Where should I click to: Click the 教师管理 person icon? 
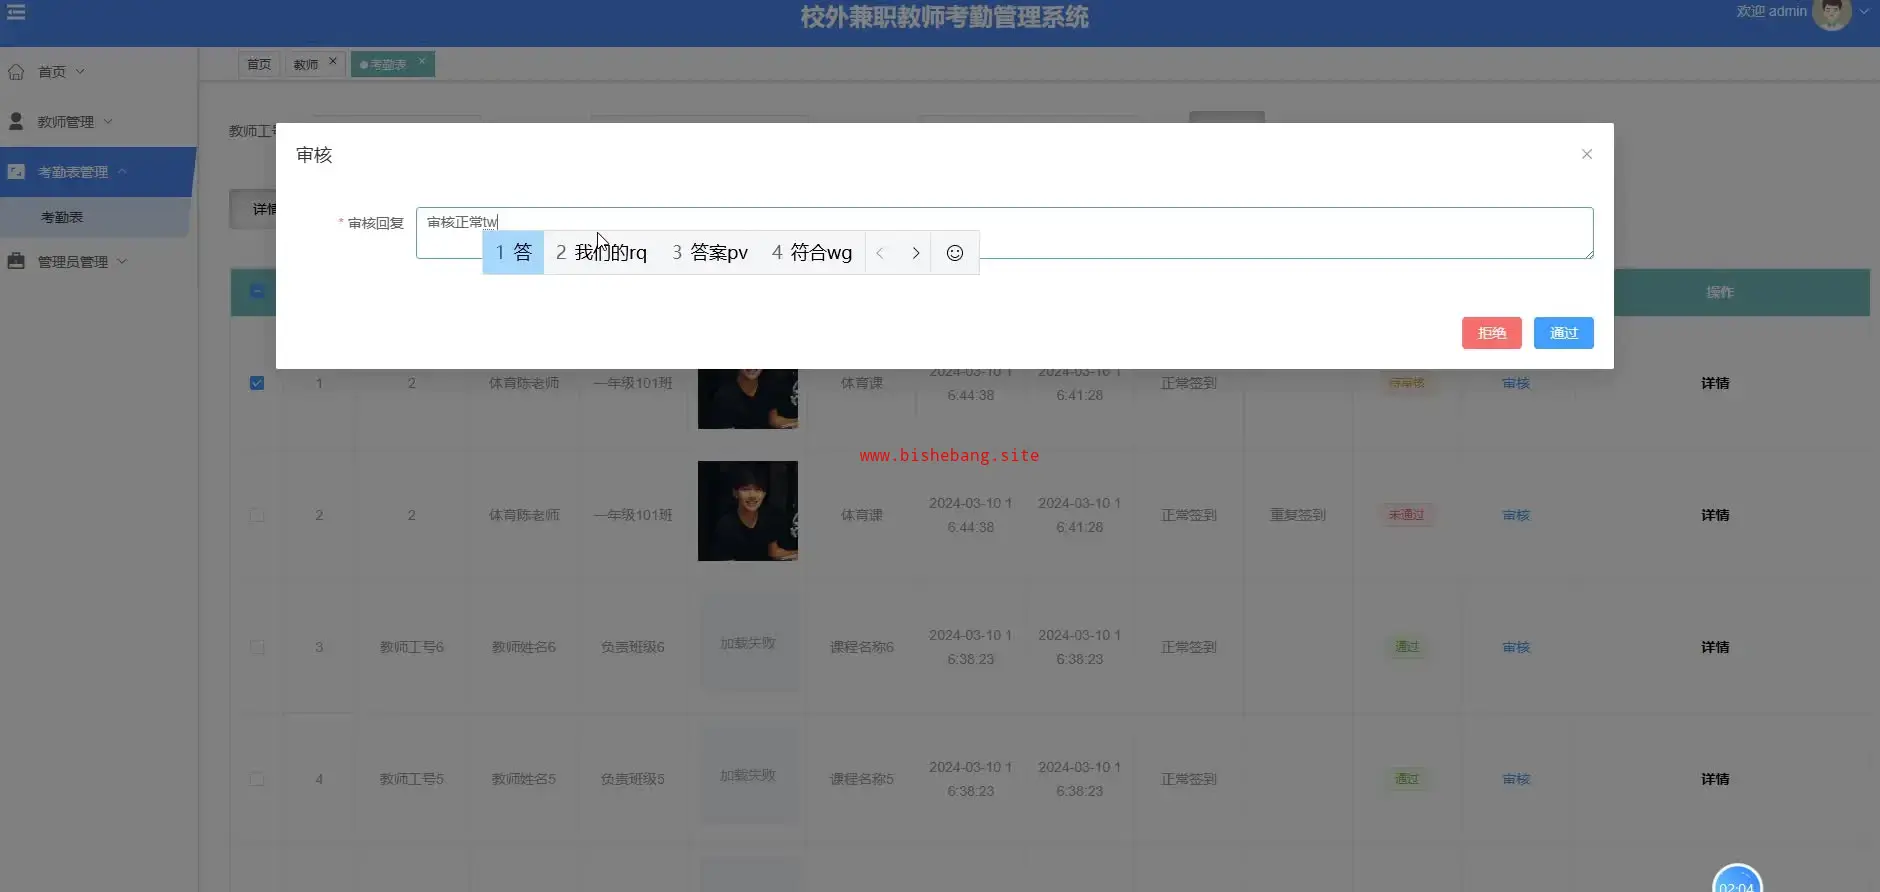click(16, 121)
